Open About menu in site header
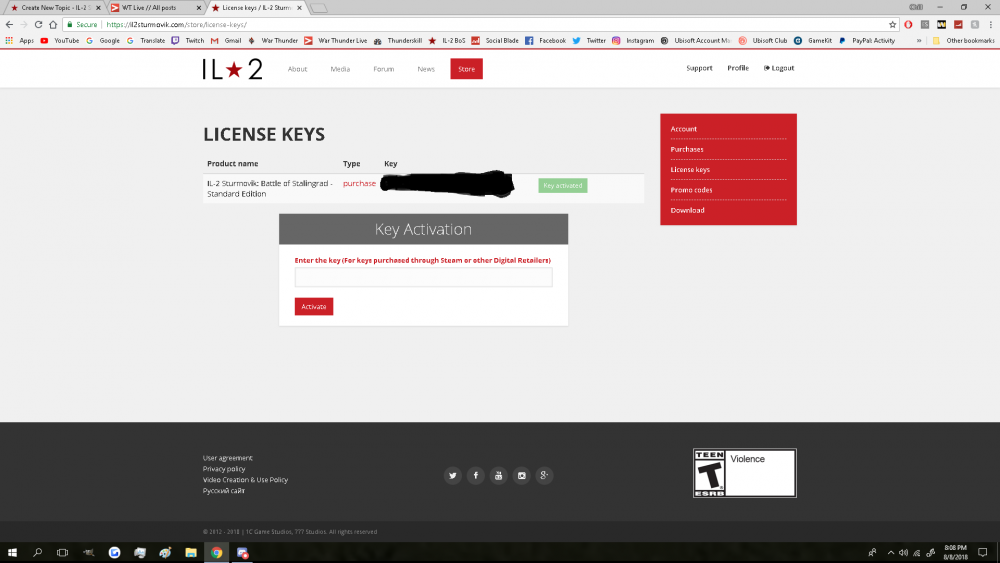Image resolution: width=1000 pixels, height=563 pixels. coord(297,69)
